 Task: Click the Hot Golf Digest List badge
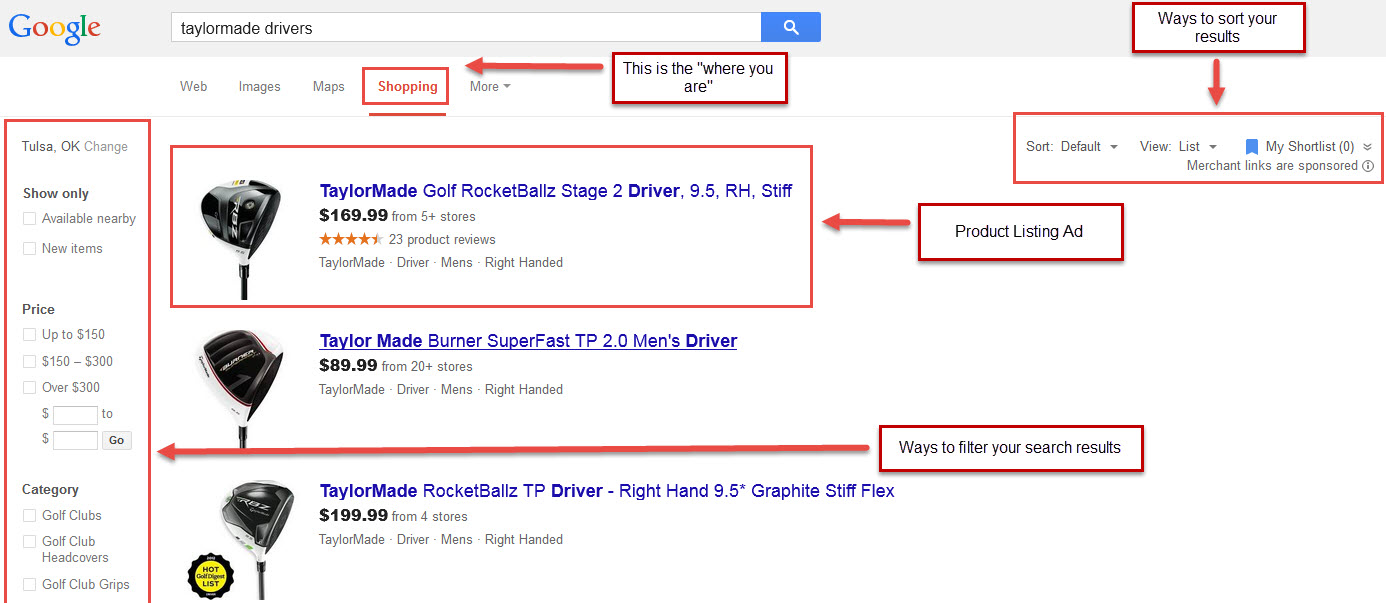(210, 577)
